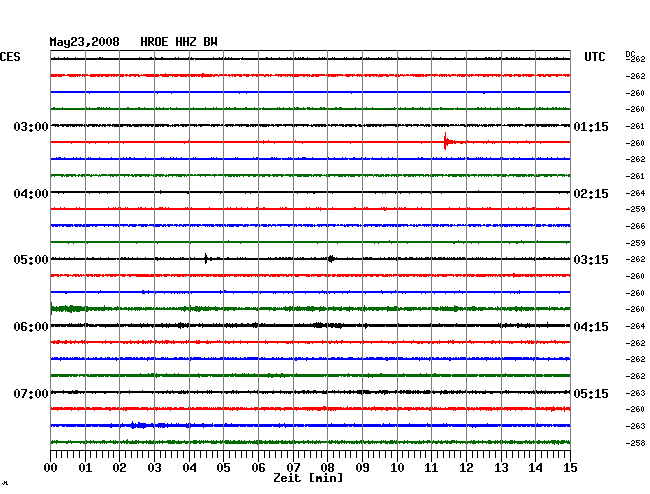Click DC value -261 beside 01:15

(x=635, y=126)
